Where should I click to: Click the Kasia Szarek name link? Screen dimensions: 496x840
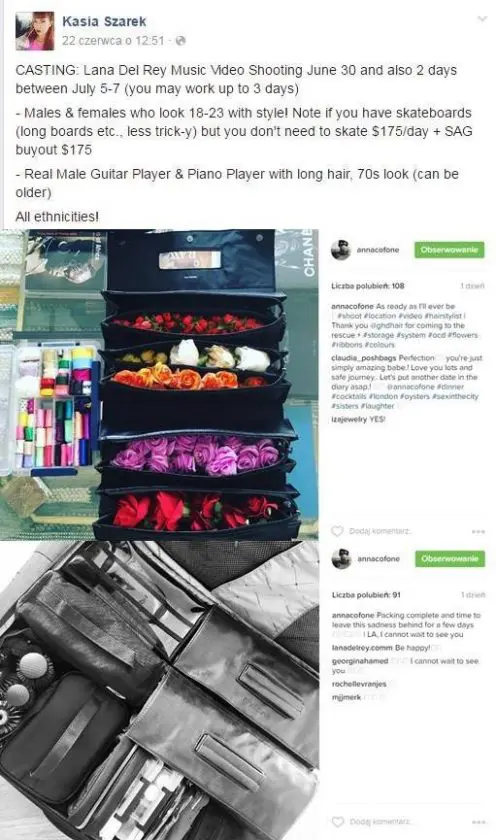[x=104, y=21]
